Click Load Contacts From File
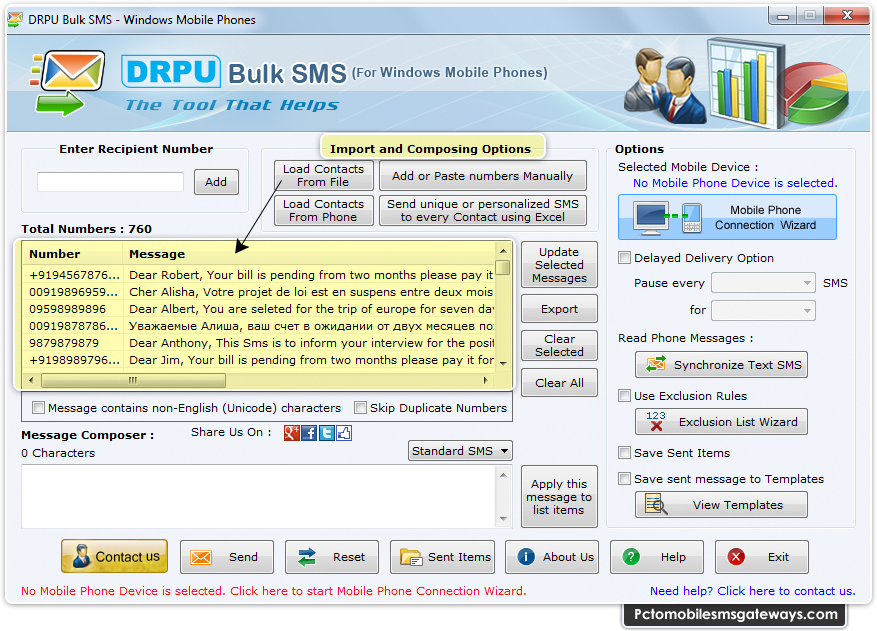The width and height of the screenshot is (877, 631). click(x=323, y=176)
